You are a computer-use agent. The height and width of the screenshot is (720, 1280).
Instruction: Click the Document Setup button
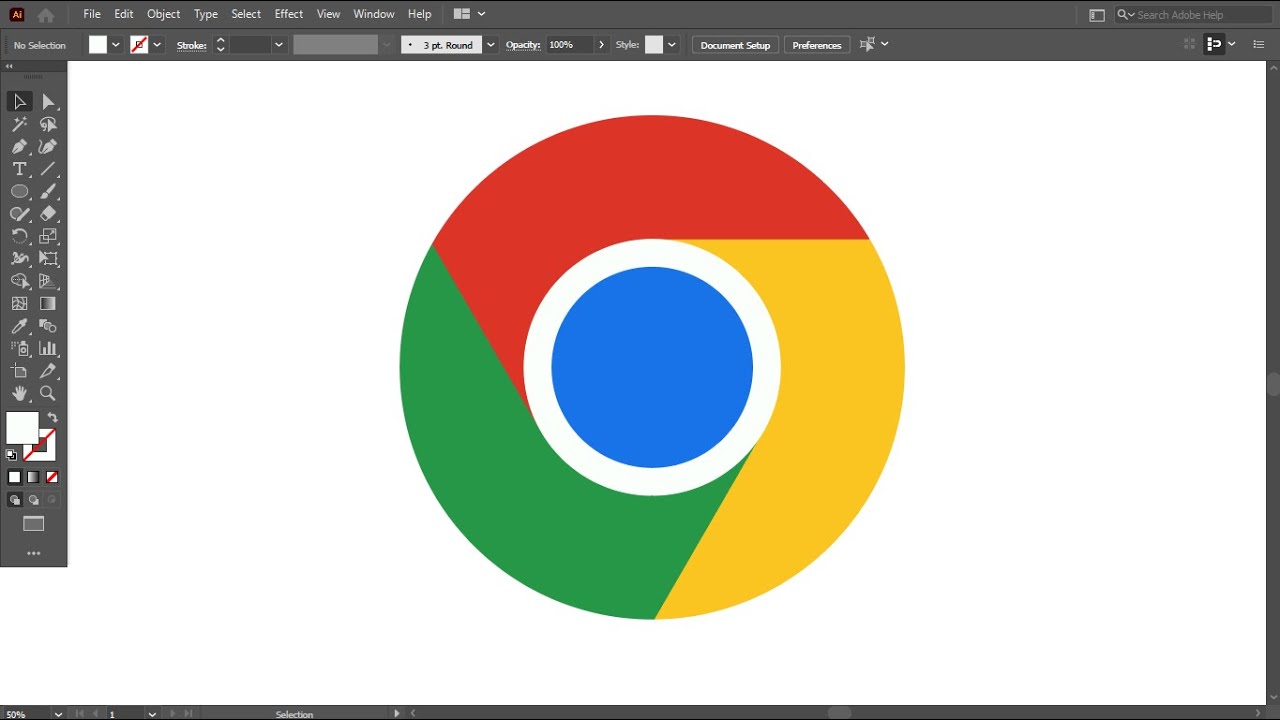[x=735, y=45]
